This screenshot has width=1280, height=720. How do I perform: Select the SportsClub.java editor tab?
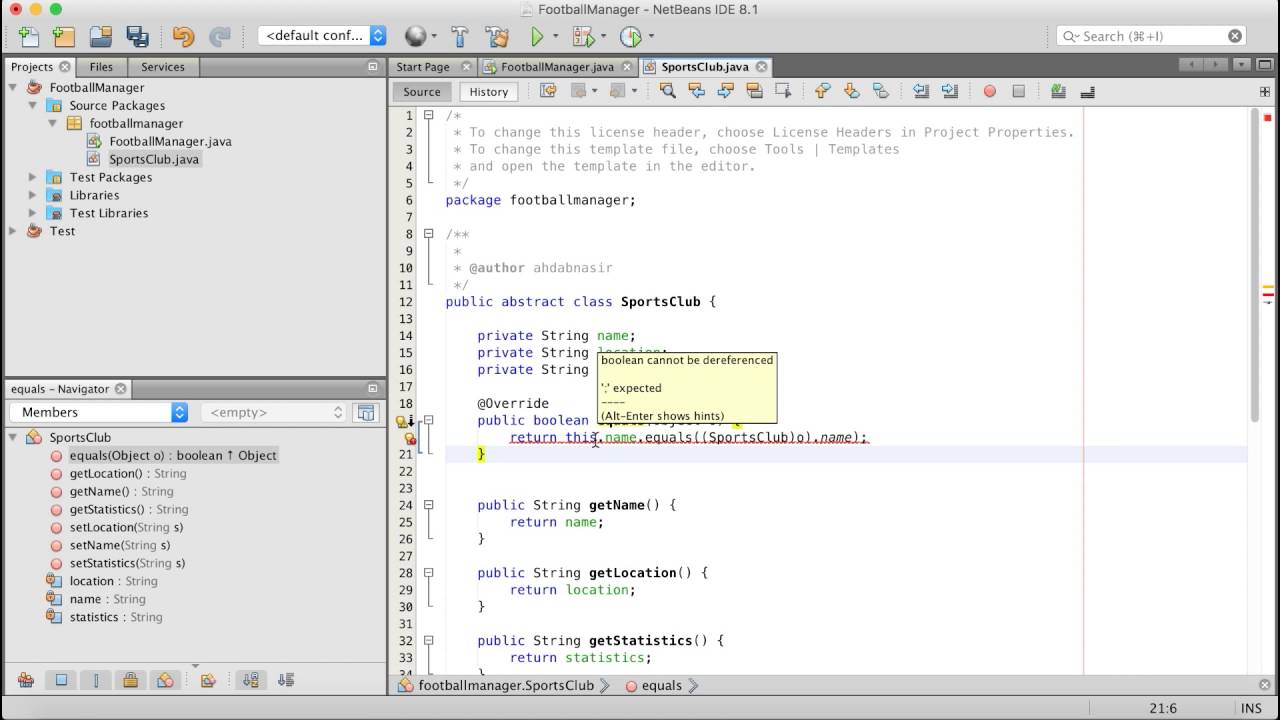coord(704,67)
